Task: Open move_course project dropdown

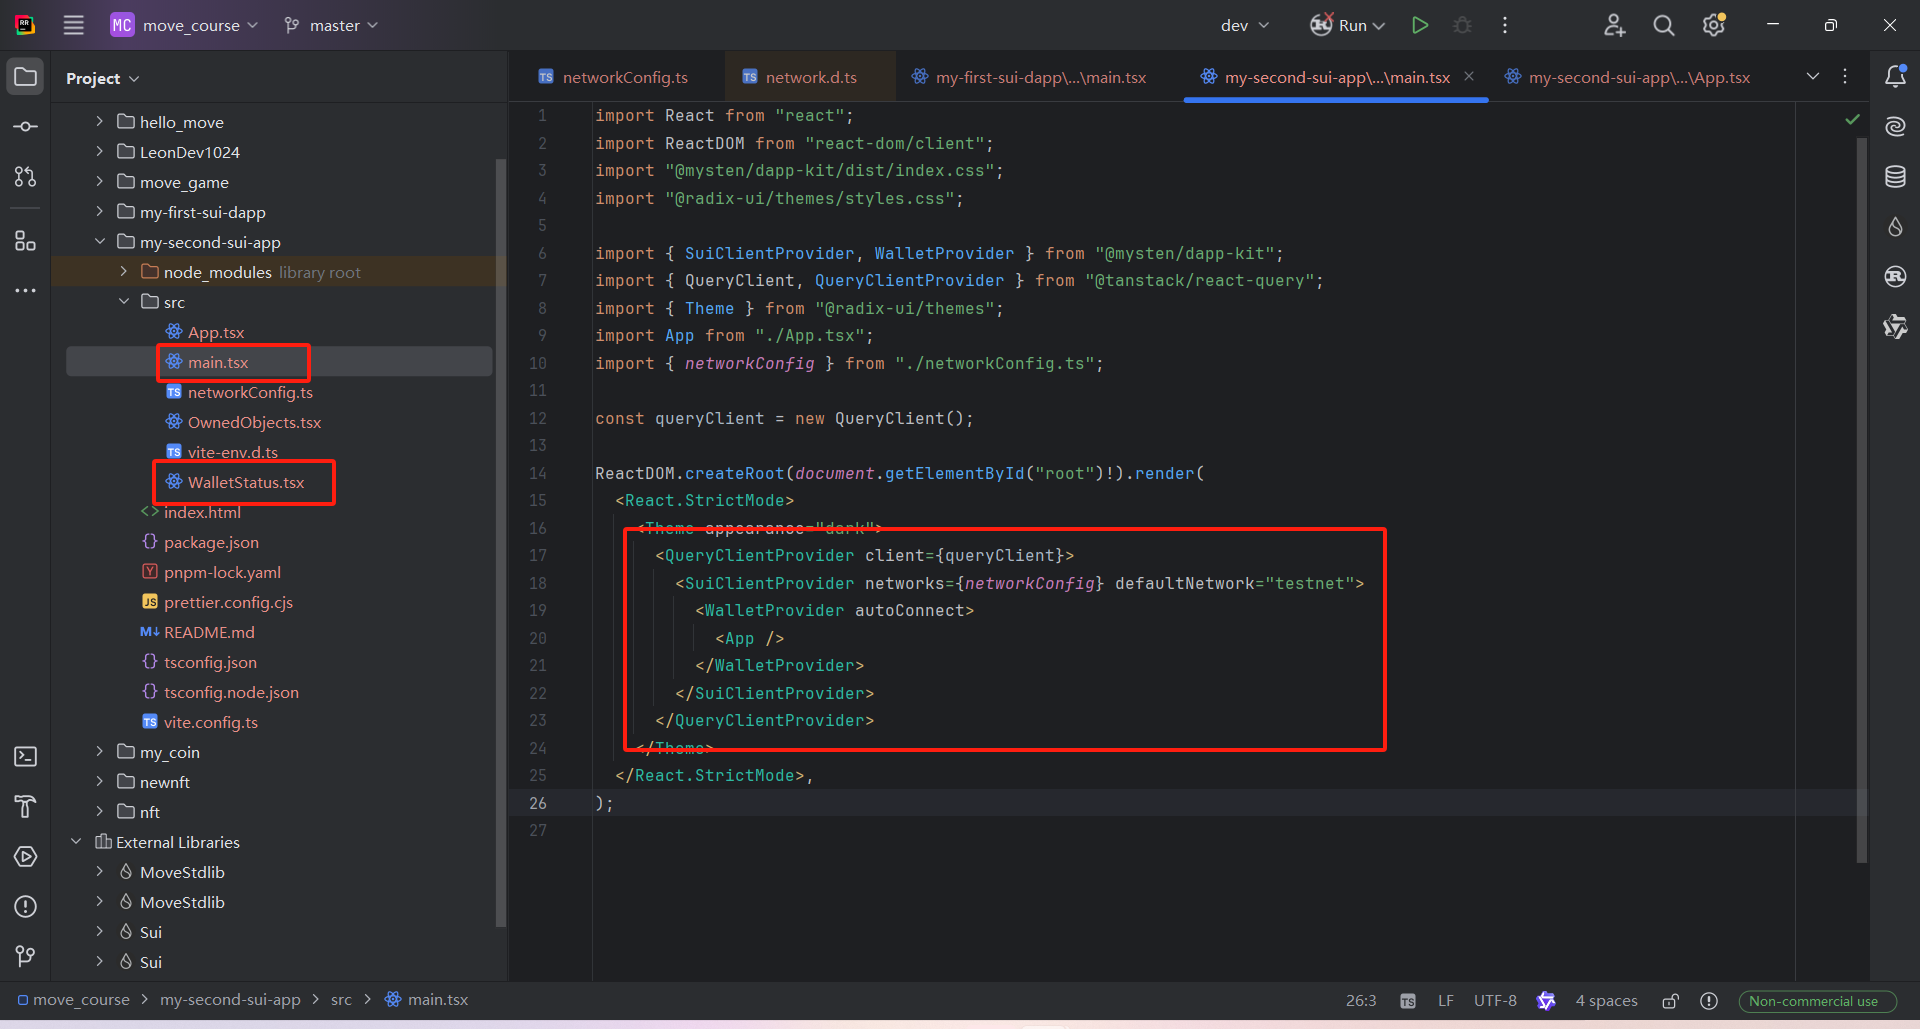Action: click(x=184, y=25)
